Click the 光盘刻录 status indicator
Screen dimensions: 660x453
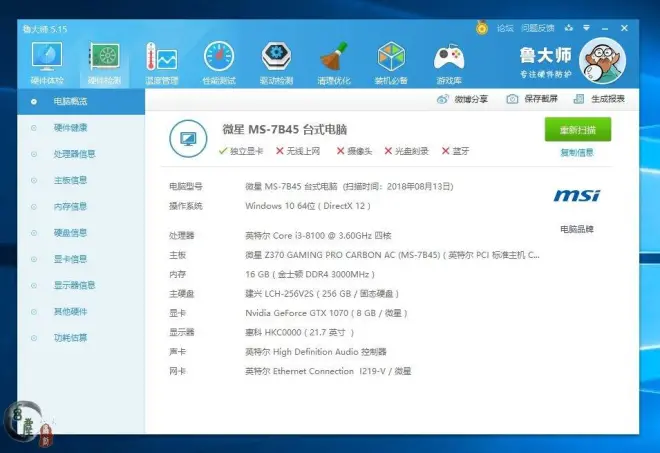[407, 151]
